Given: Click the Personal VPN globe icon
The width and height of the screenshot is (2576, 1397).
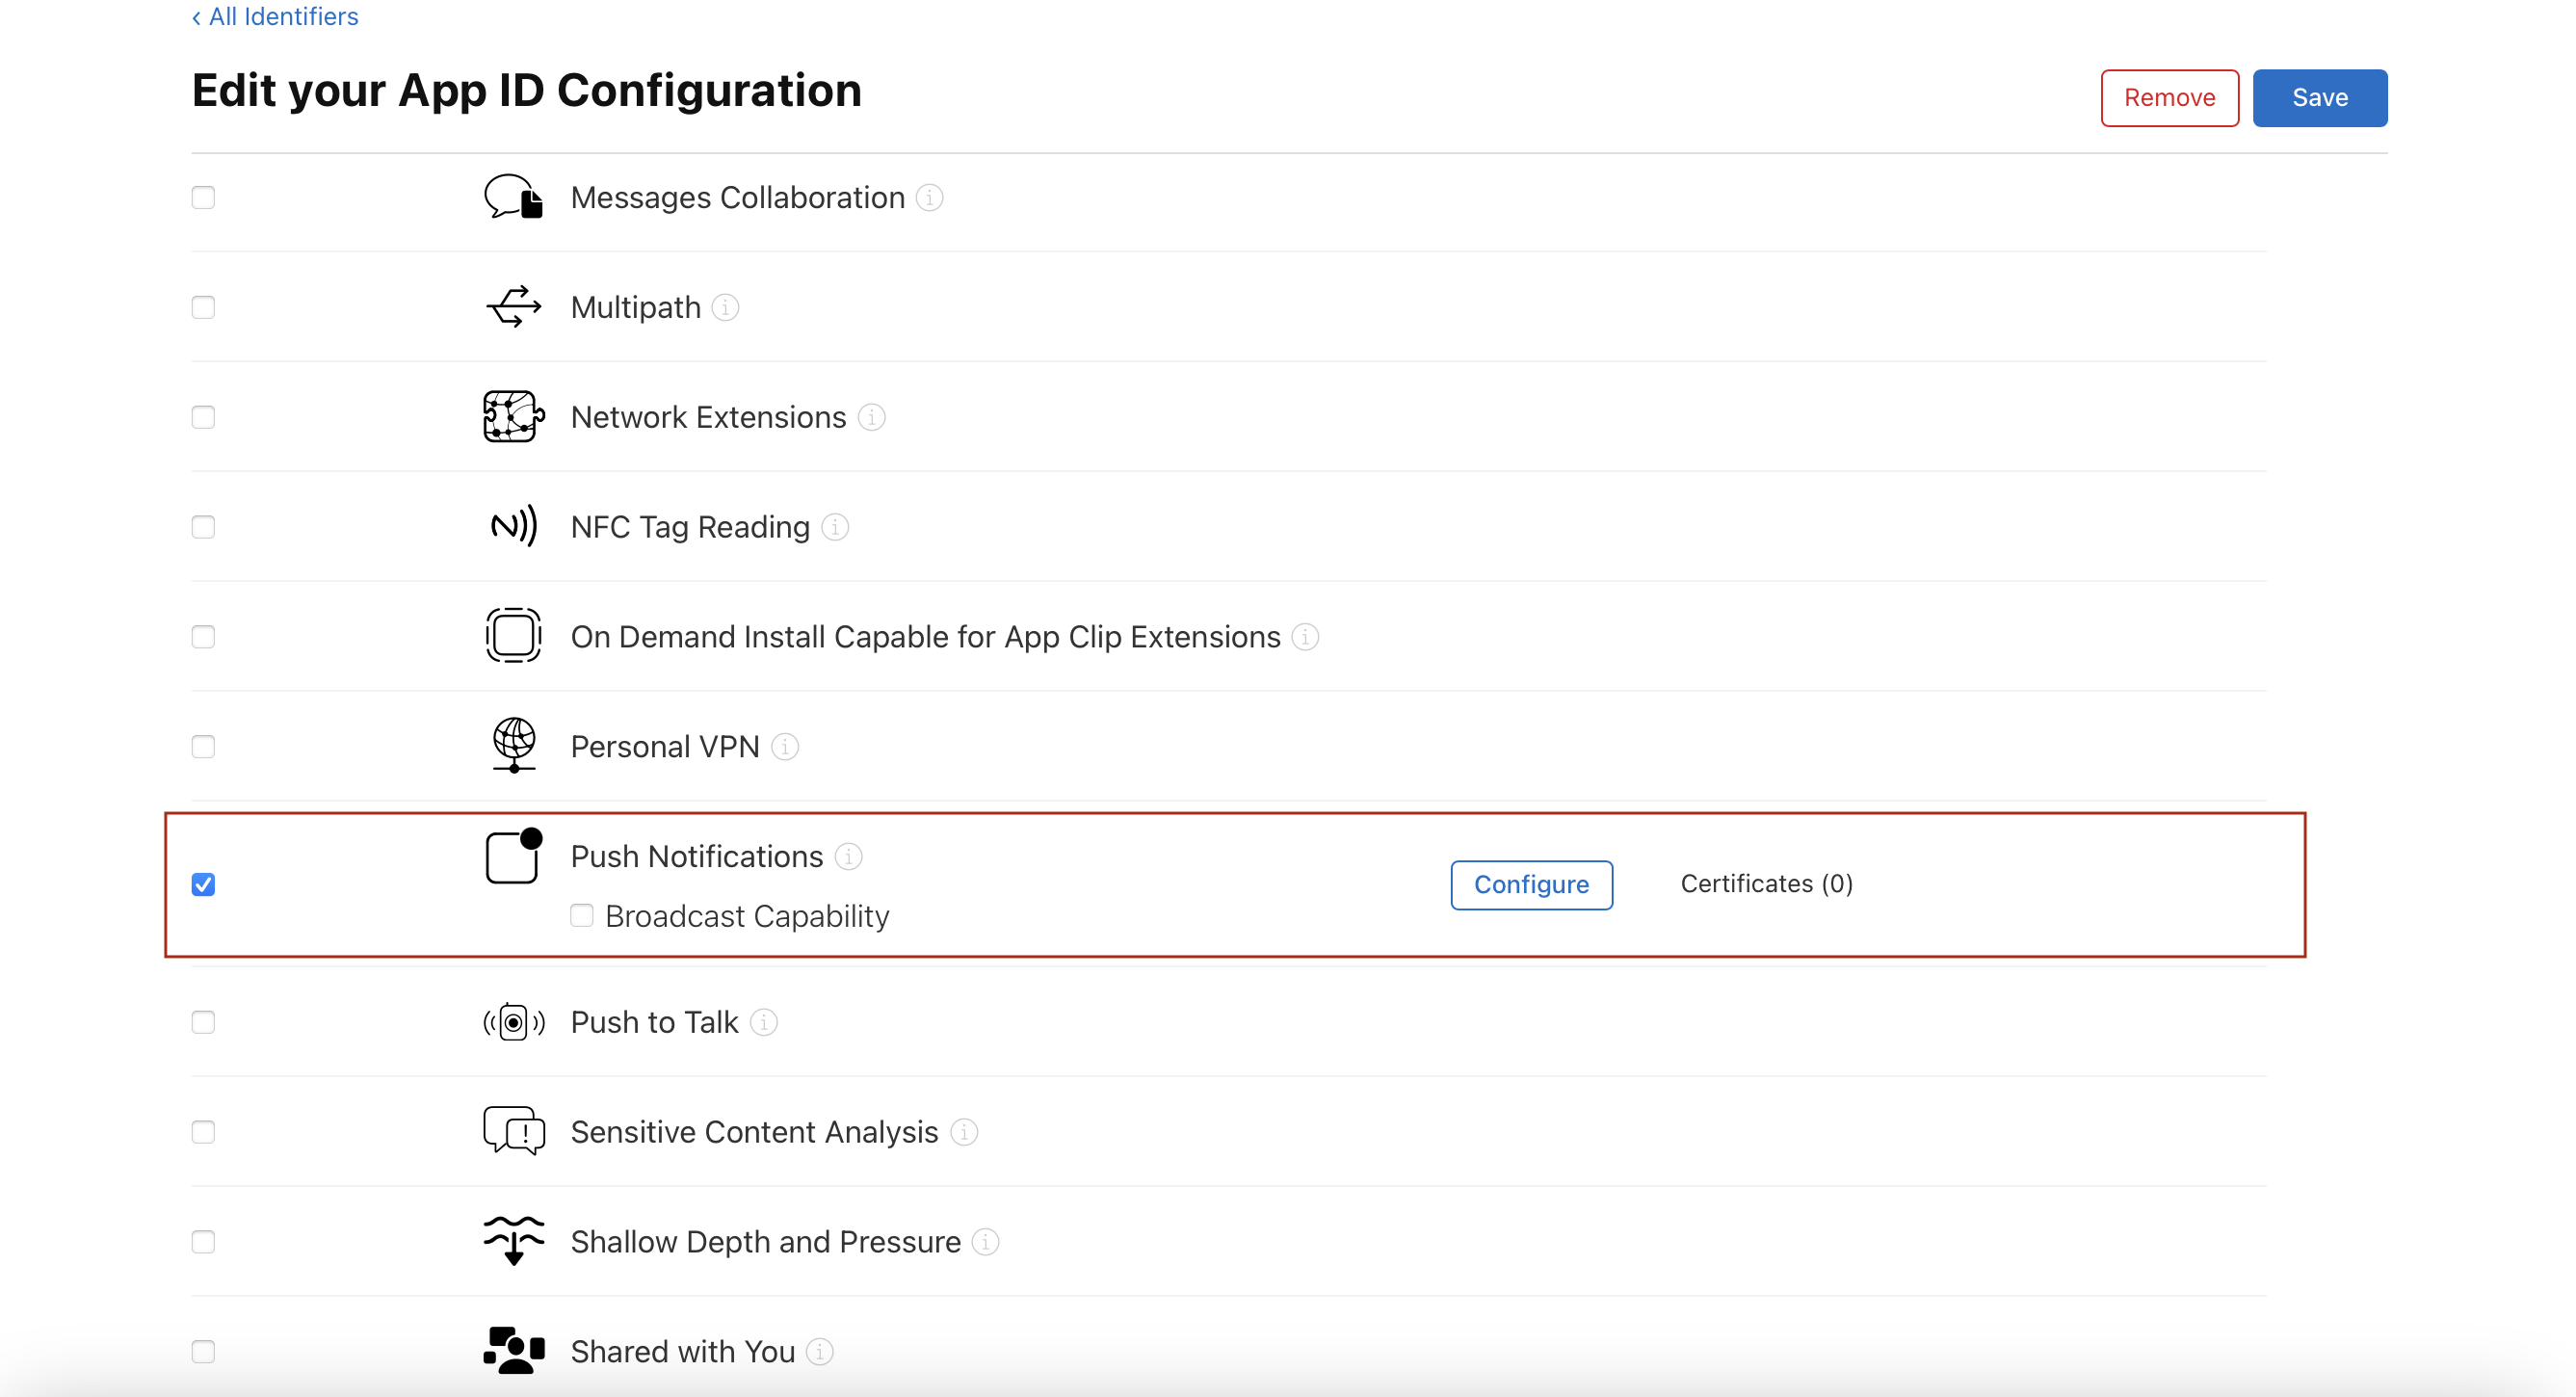Looking at the screenshot, I should [x=514, y=747].
